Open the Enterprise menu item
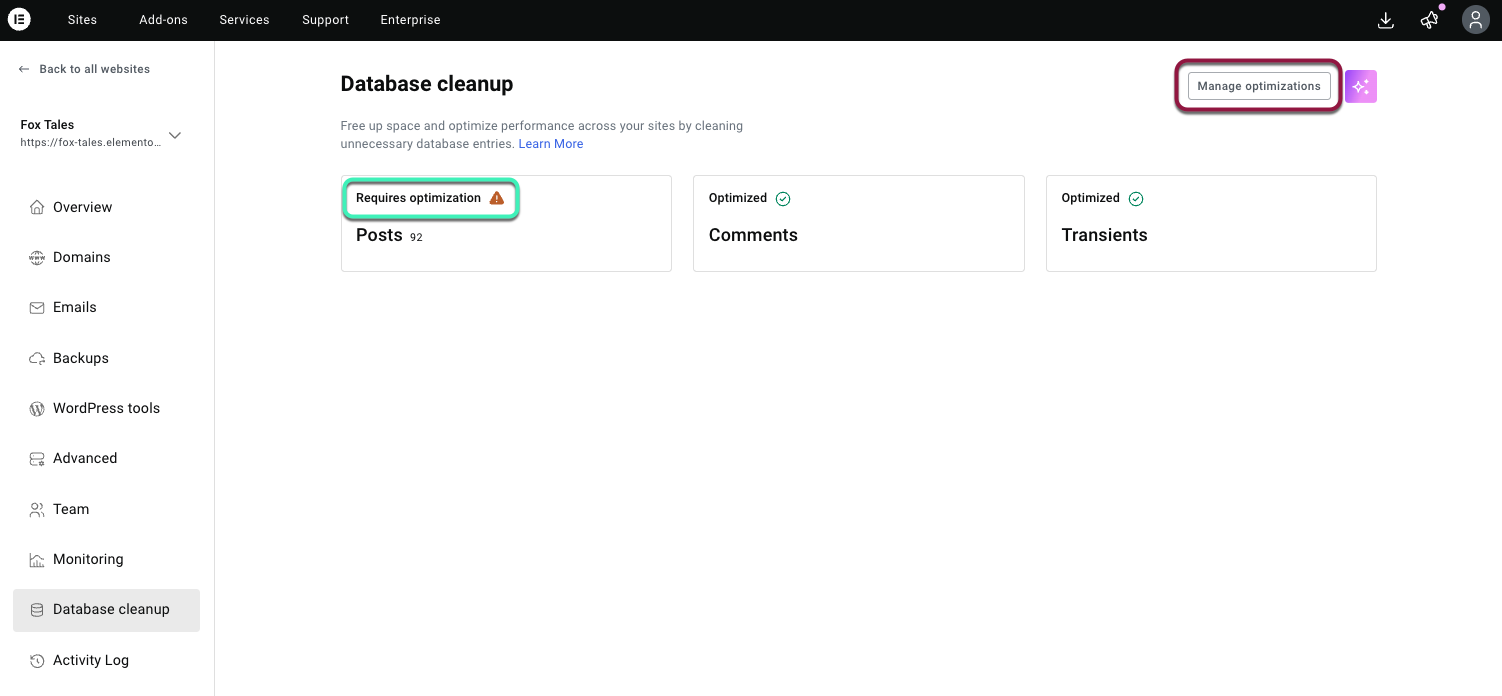 pos(410,20)
